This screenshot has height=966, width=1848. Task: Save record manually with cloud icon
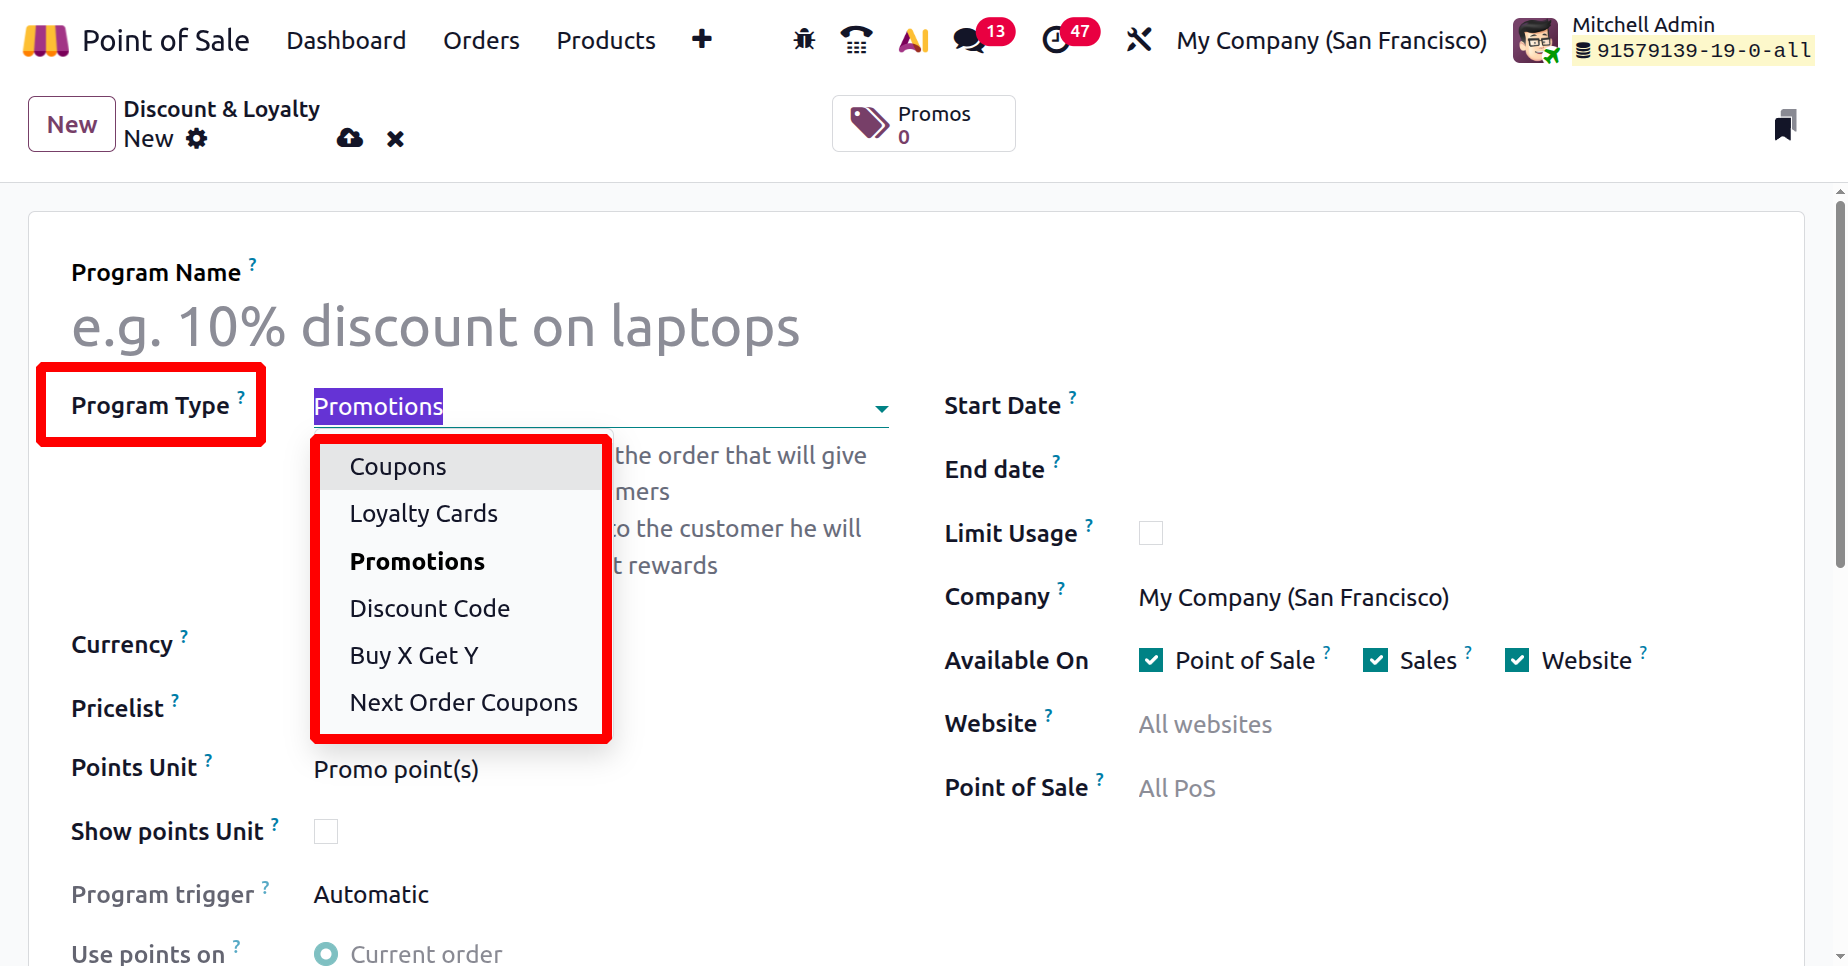pyautogui.click(x=350, y=138)
